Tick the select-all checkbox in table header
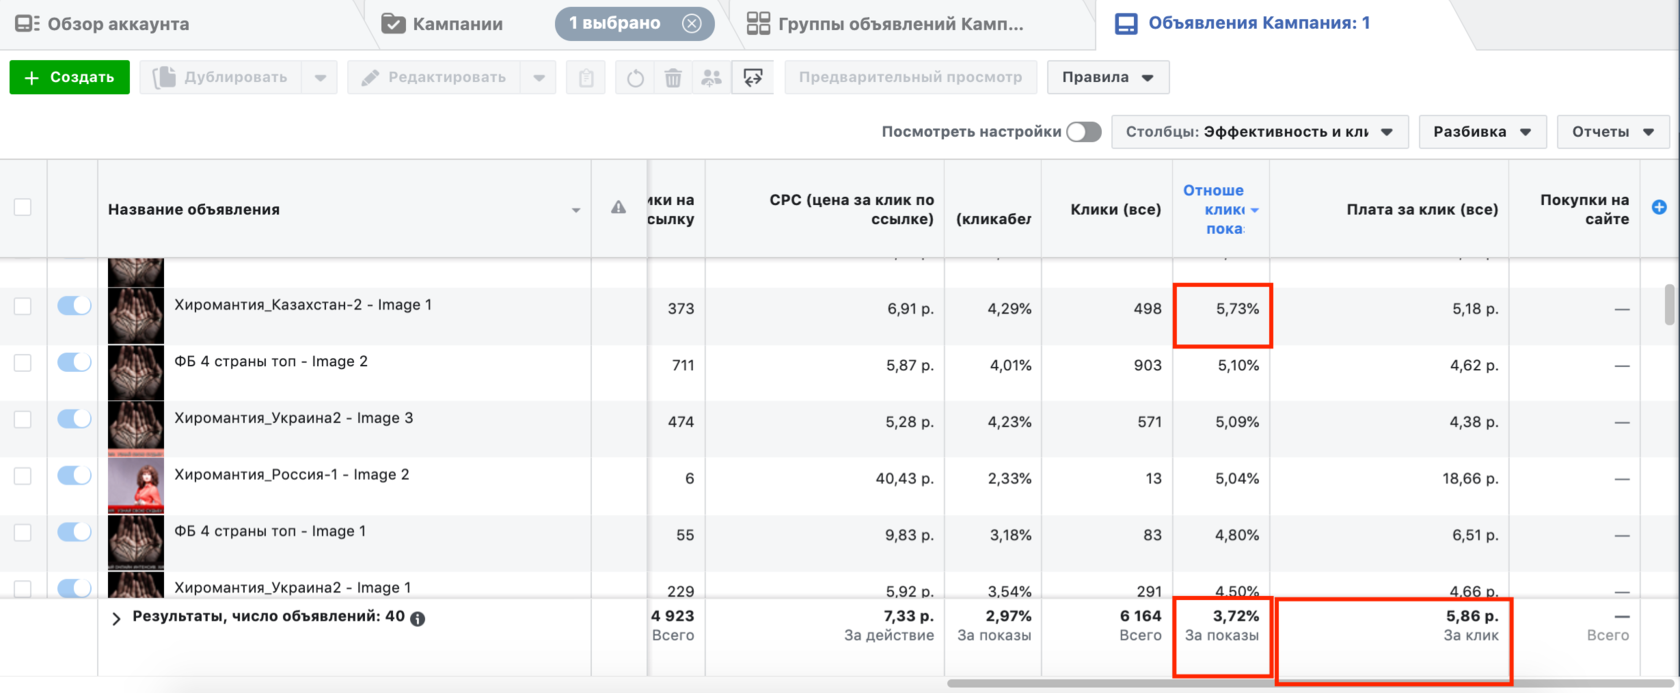 click(22, 207)
